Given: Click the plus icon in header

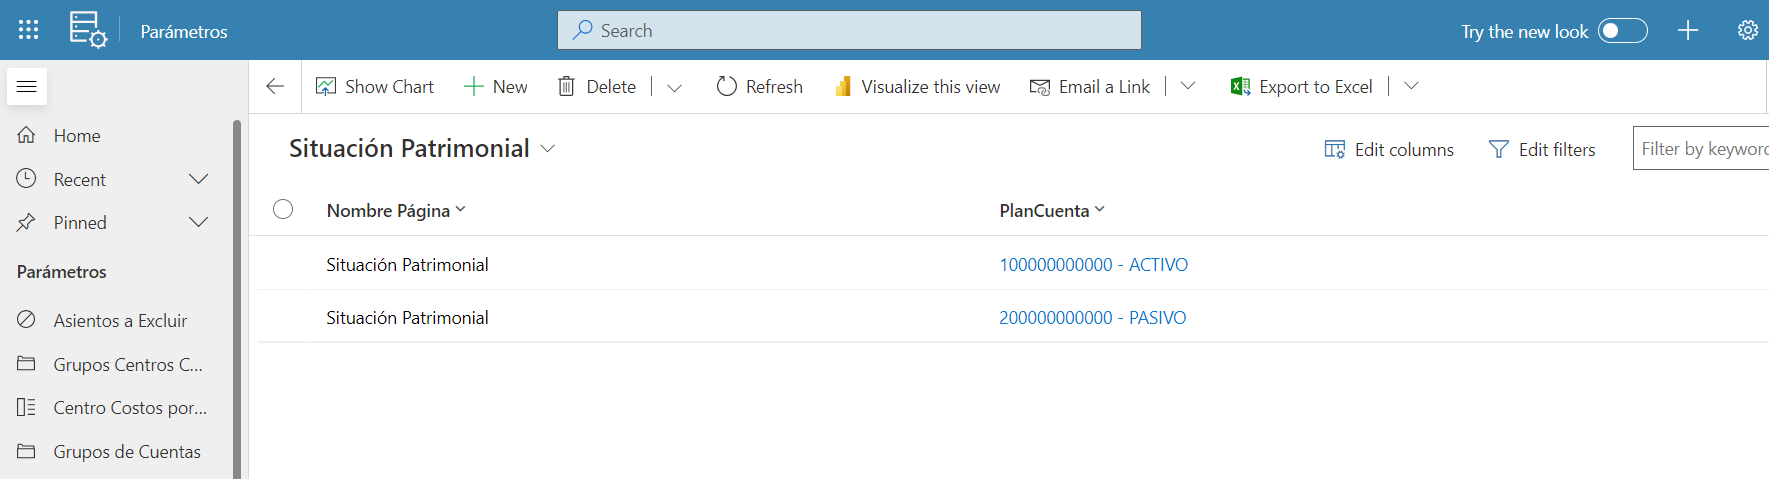Looking at the screenshot, I should click(1688, 30).
